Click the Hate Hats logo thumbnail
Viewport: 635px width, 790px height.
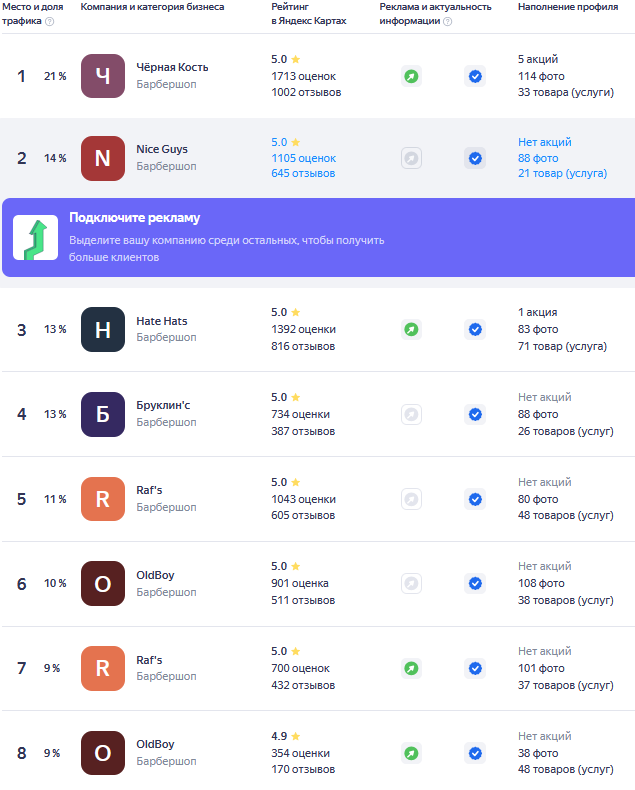tap(103, 329)
